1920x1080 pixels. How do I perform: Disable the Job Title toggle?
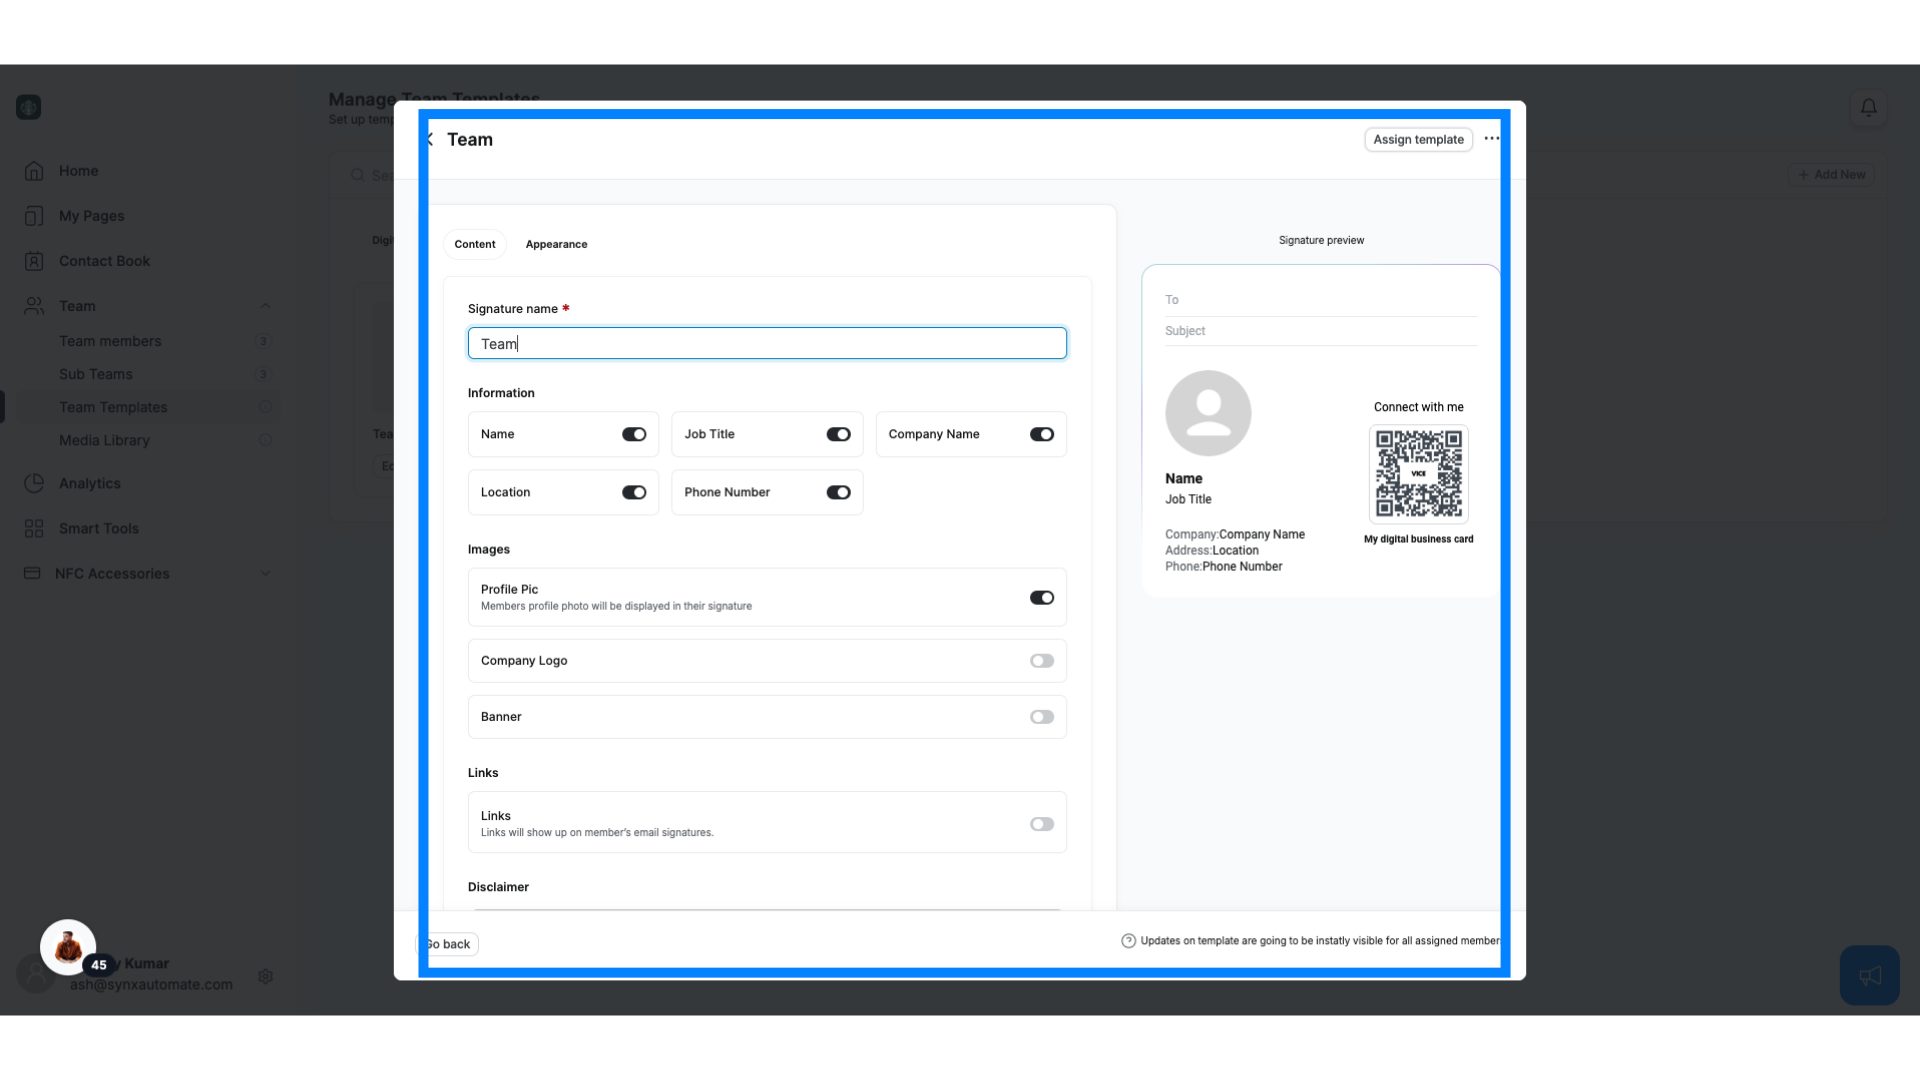coord(837,433)
